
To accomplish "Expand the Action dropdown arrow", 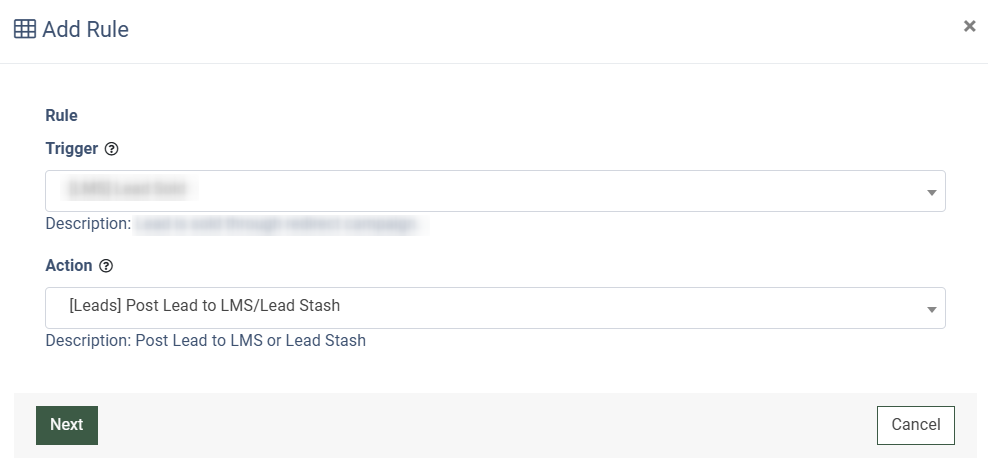I will click(931, 309).
